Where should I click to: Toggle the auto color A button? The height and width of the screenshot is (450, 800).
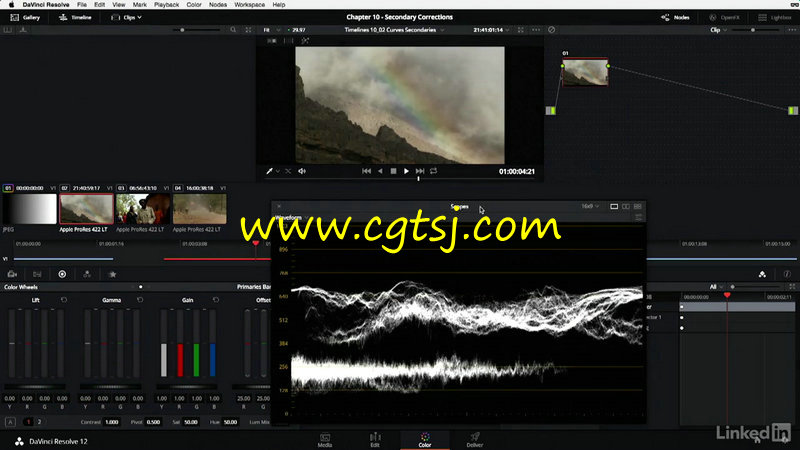tap(10, 422)
